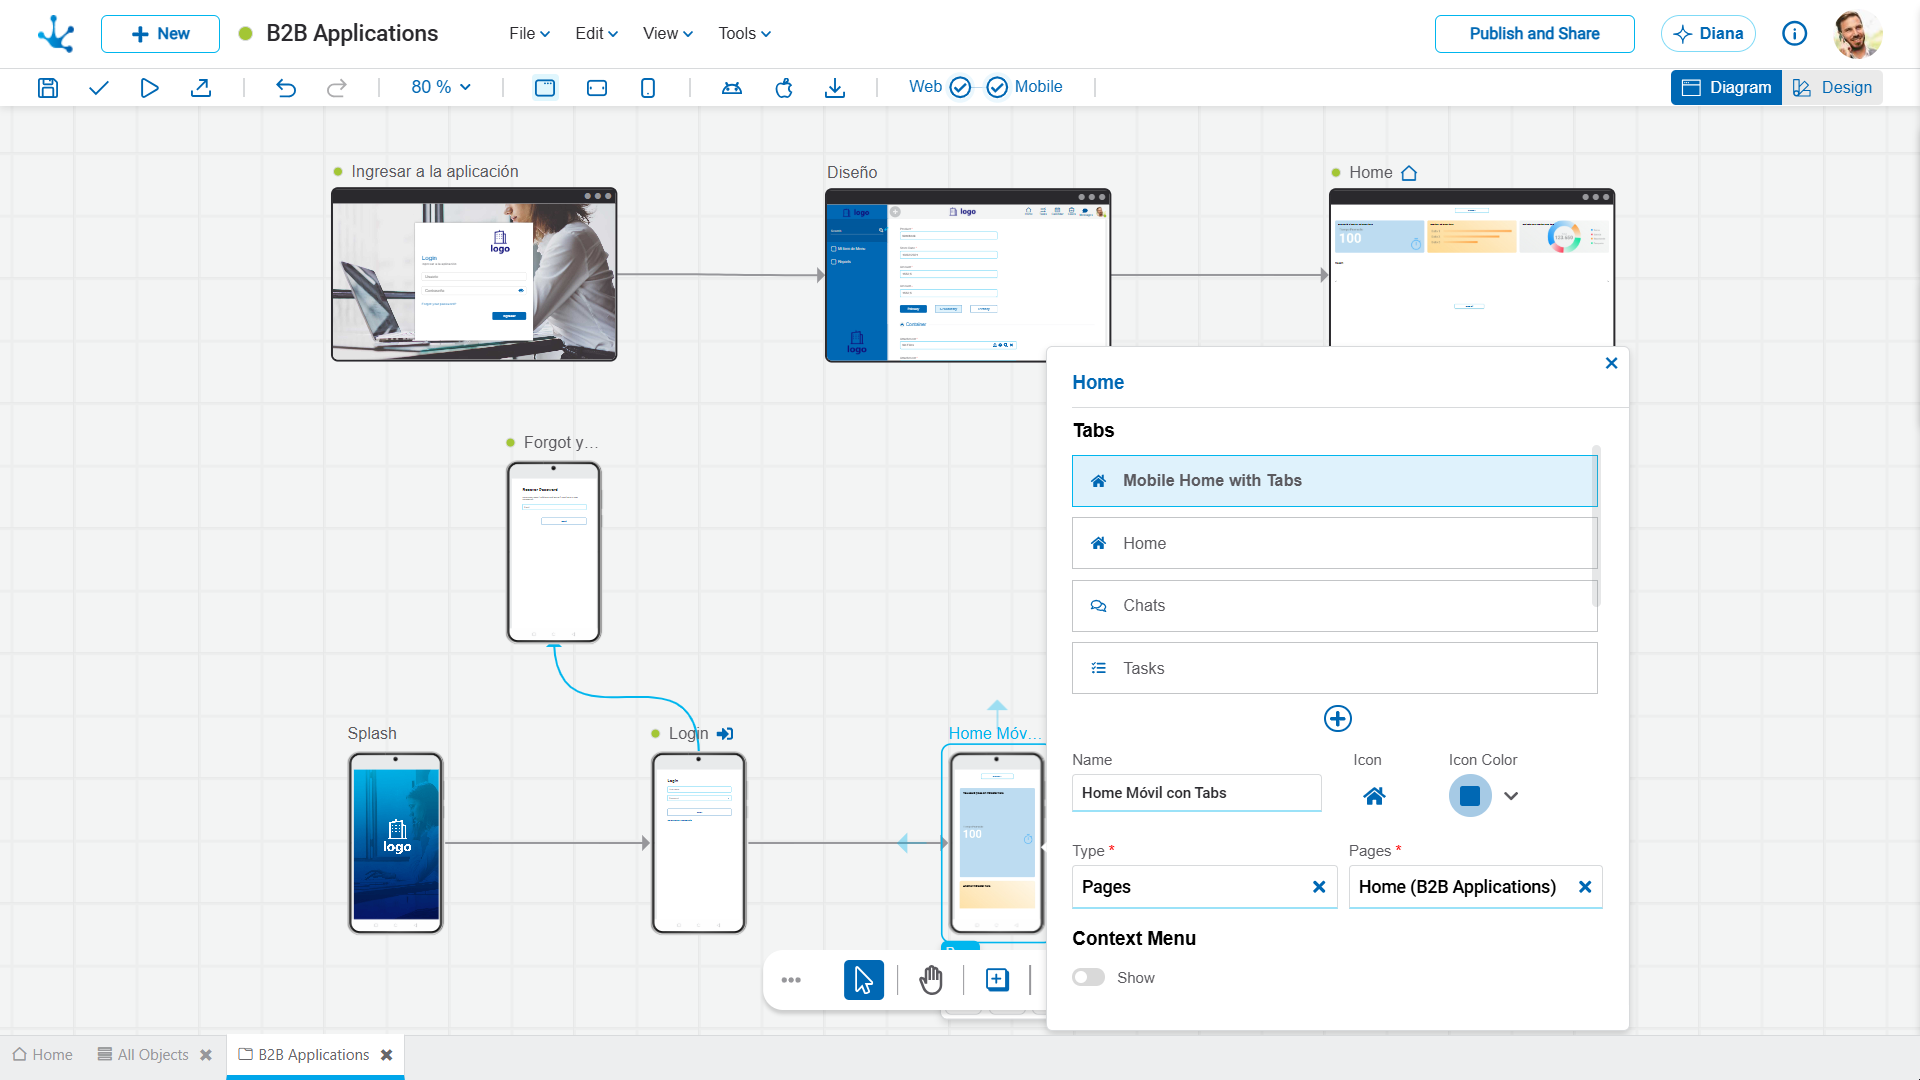Add a new tab with plus icon
Screen dimensions: 1920x1080
pyautogui.click(x=1337, y=718)
